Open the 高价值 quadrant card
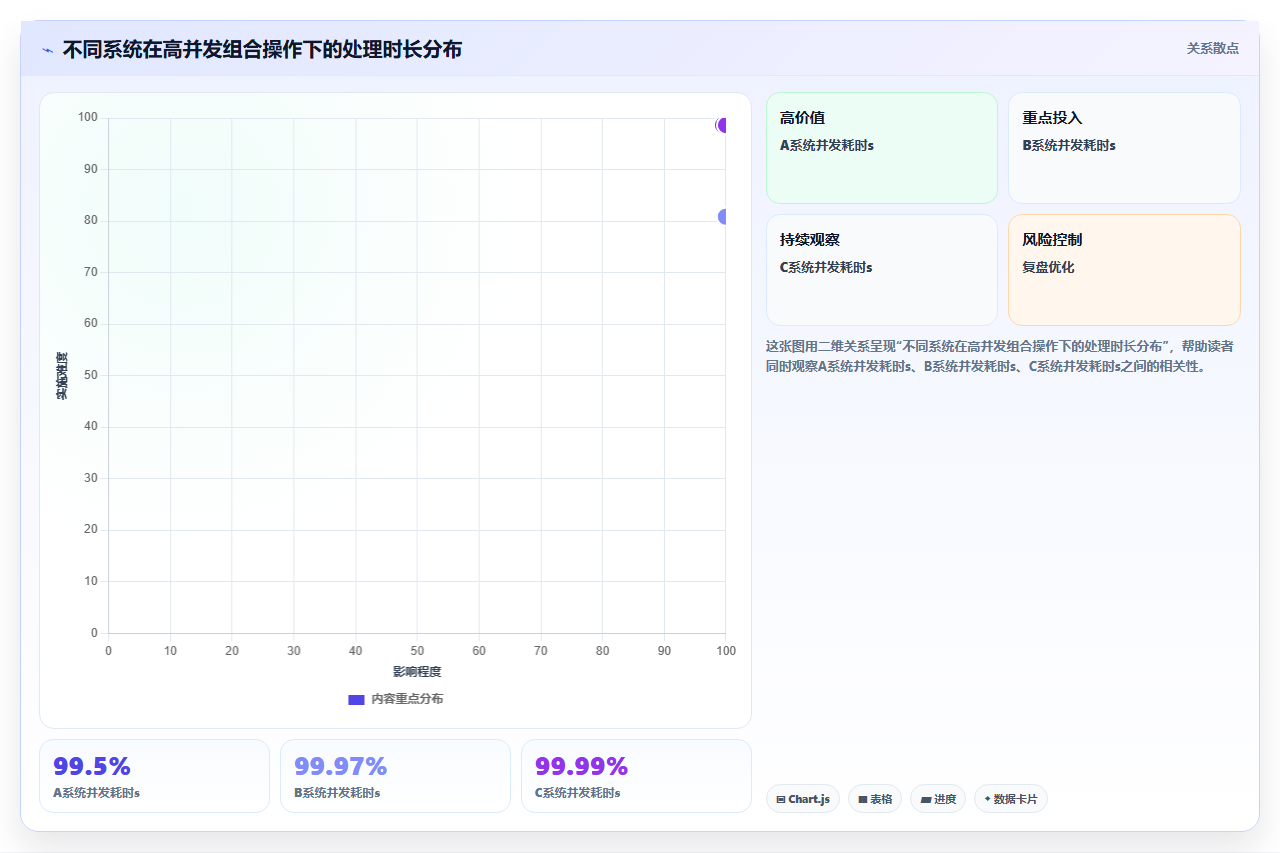1280x853 pixels. 882,148
